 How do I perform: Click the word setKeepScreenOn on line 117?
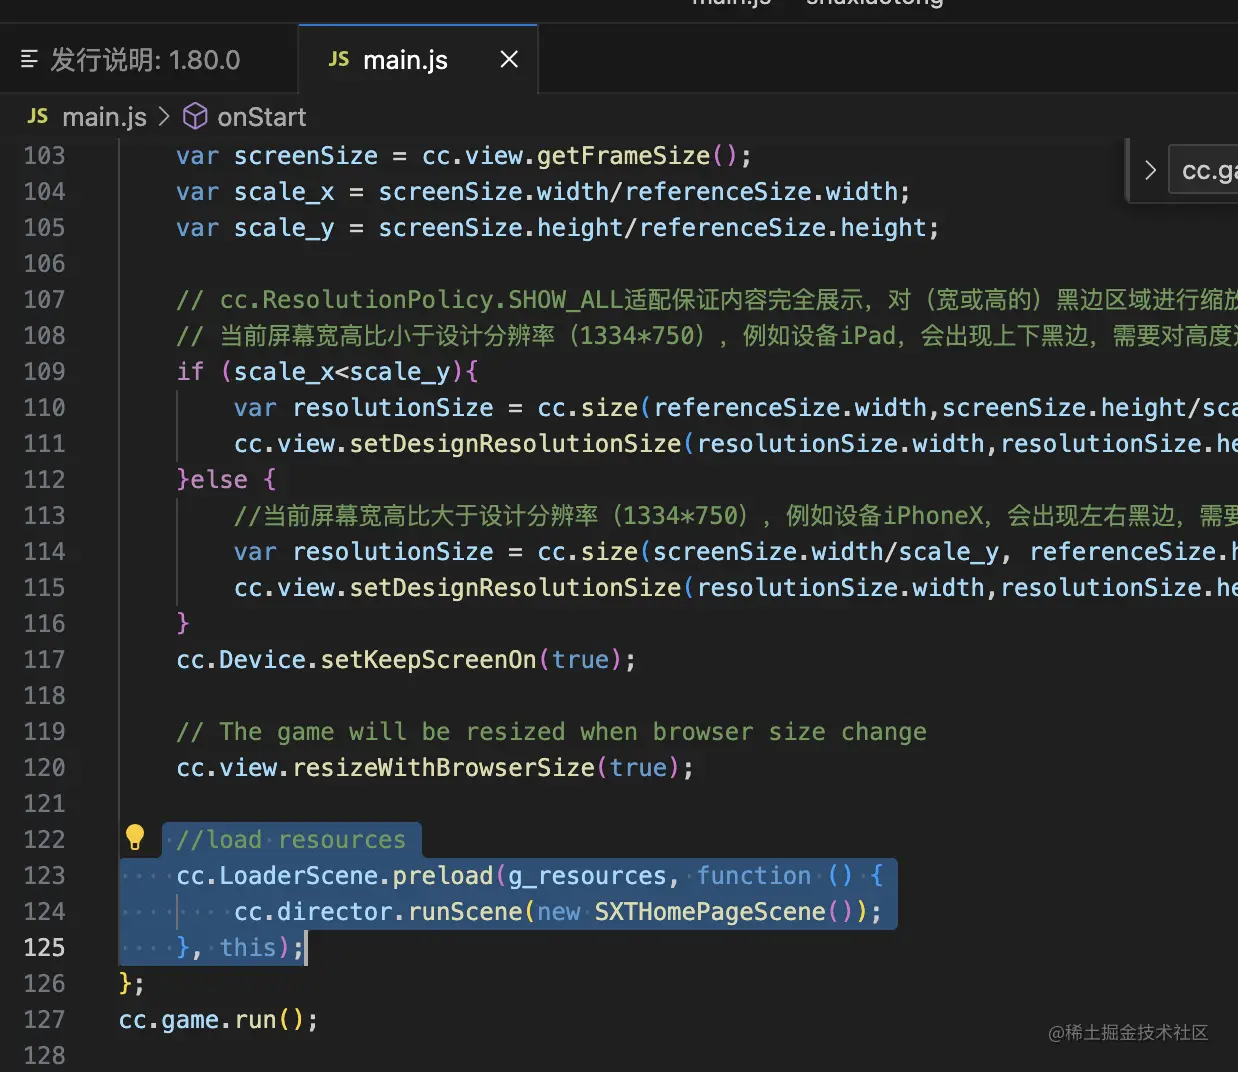[428, 659]
